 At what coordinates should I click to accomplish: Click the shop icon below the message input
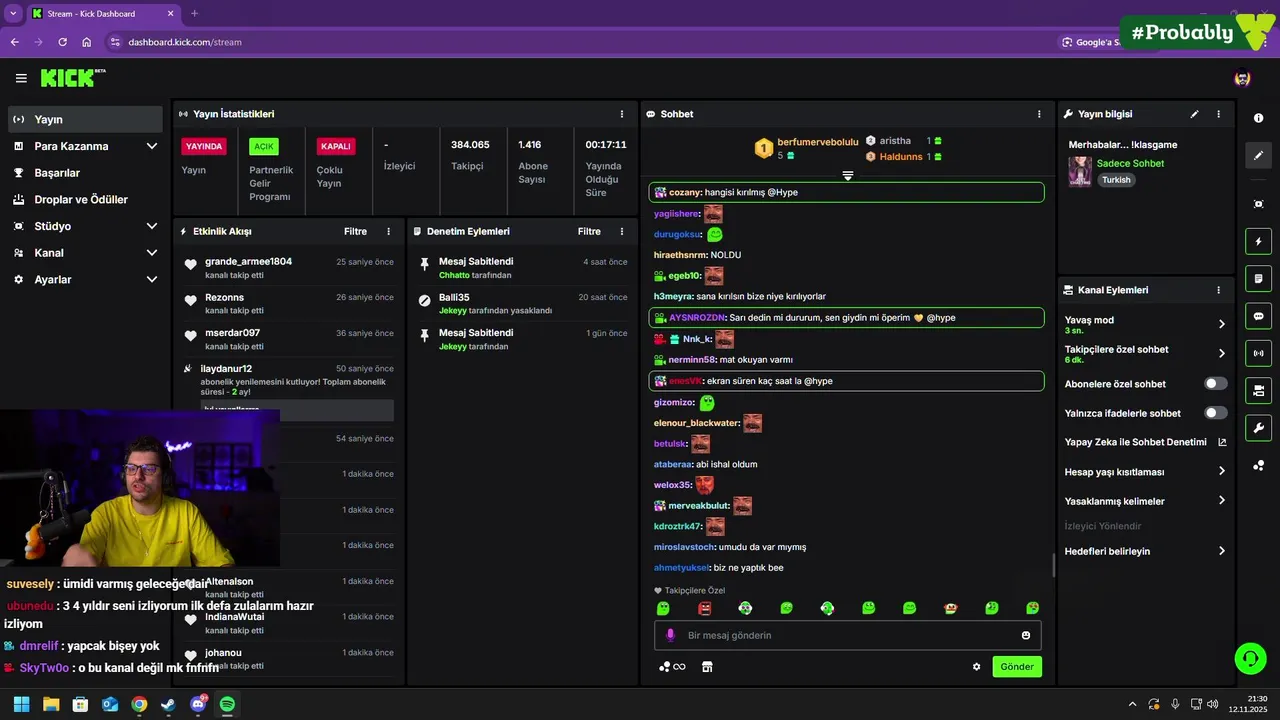[707, 667]
